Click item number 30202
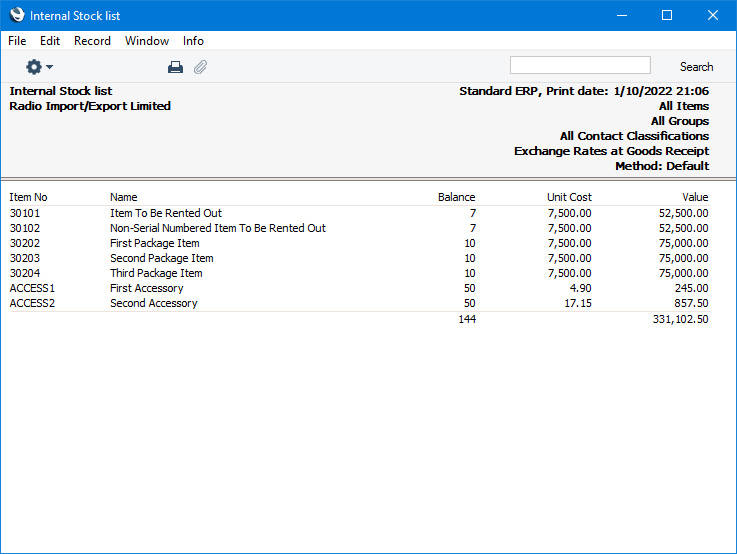This screenshot has width=737, height=554. [x=25, y=243]
